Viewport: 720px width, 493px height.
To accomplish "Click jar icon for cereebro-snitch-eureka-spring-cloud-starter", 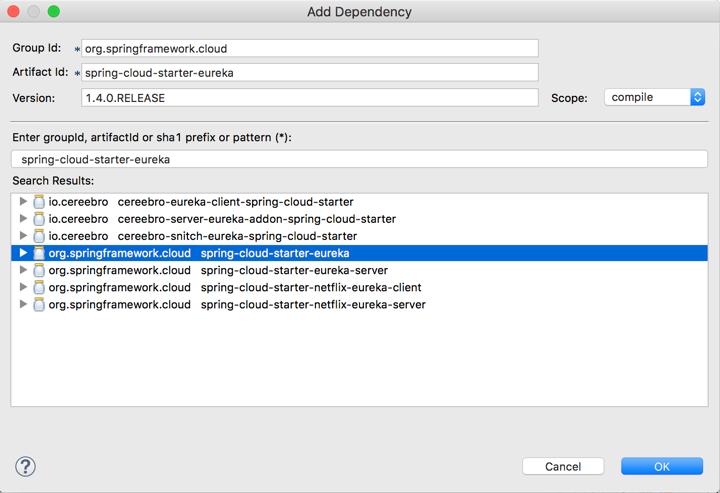I will click(39, 236).
